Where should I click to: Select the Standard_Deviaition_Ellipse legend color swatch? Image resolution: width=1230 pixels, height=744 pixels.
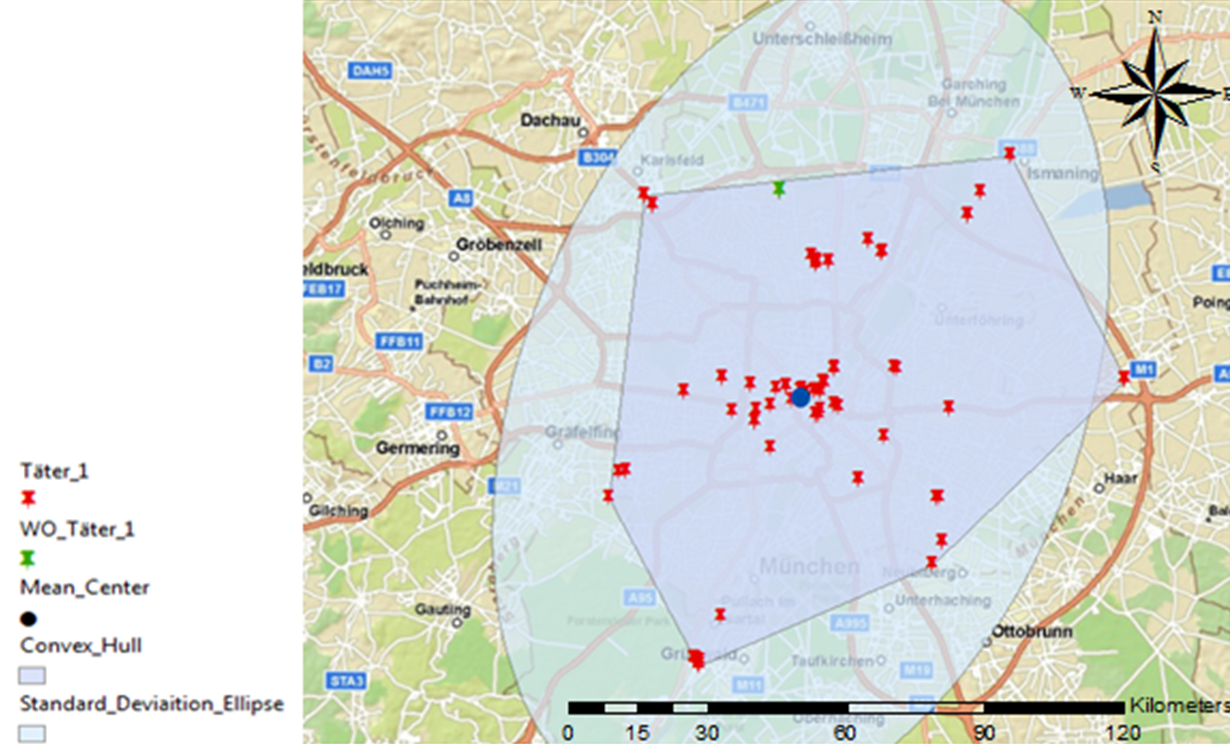(x=33, y=733)
